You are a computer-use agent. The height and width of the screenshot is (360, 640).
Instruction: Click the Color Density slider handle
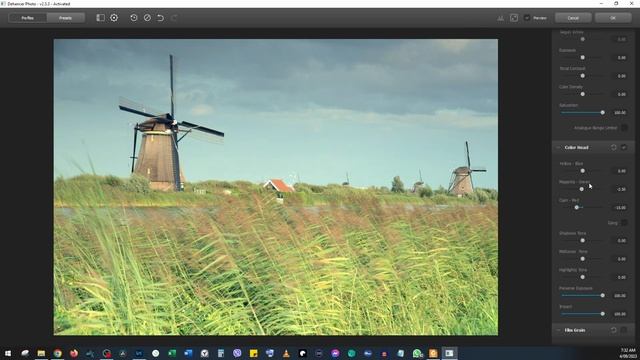[x=582, y=94]
